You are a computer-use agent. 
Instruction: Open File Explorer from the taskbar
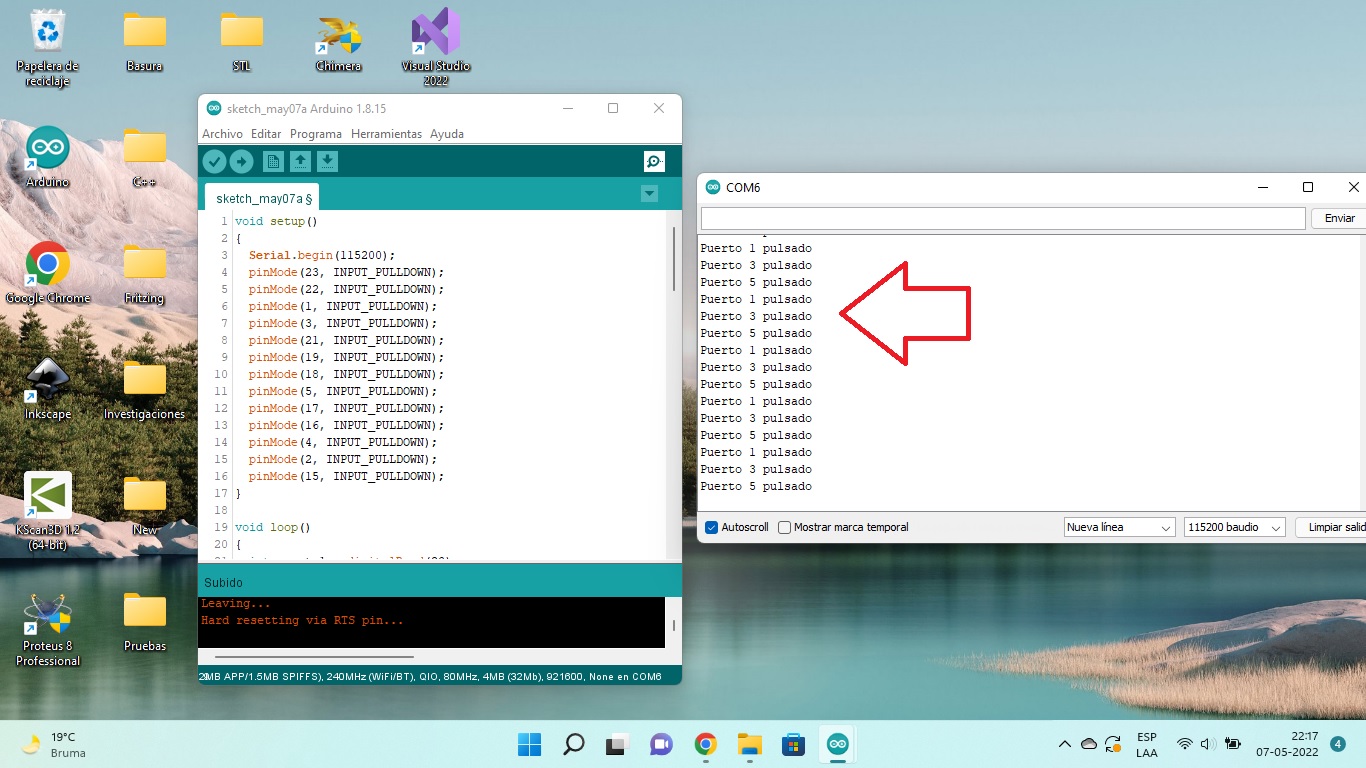tap(749, 744)
